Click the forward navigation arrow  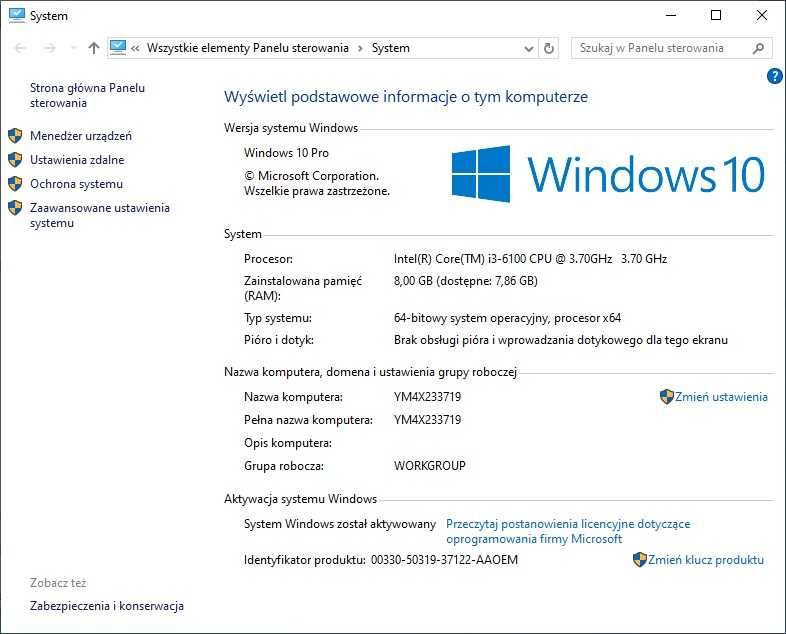pyautogui.click(x=49, y=48)
